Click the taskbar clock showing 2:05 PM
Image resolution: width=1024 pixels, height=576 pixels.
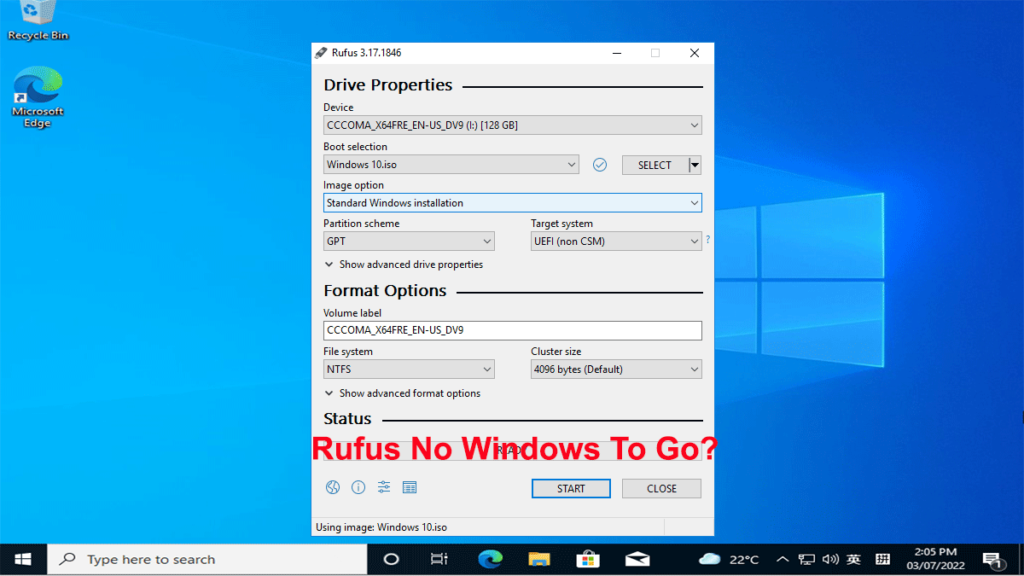(x=935, y=560)
